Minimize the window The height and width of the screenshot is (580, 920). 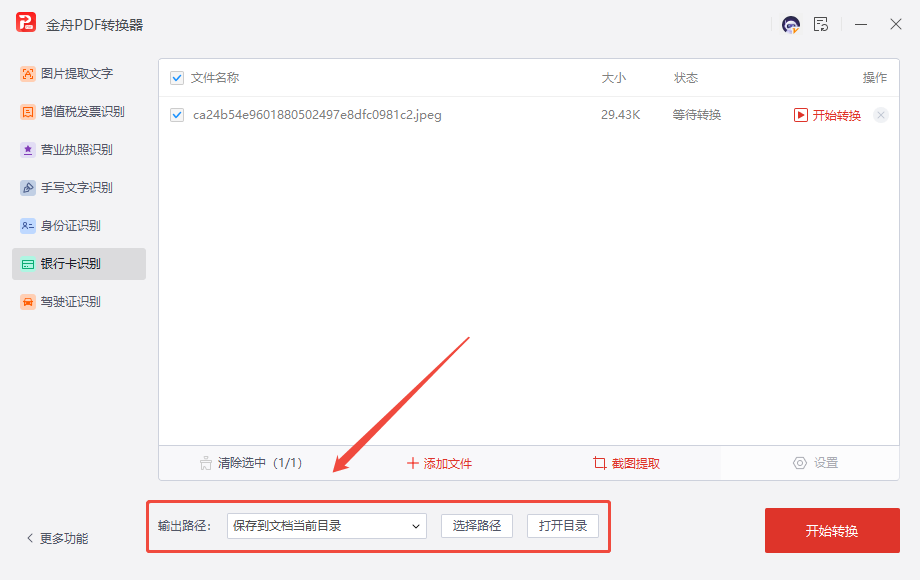(x=861, y=25)
